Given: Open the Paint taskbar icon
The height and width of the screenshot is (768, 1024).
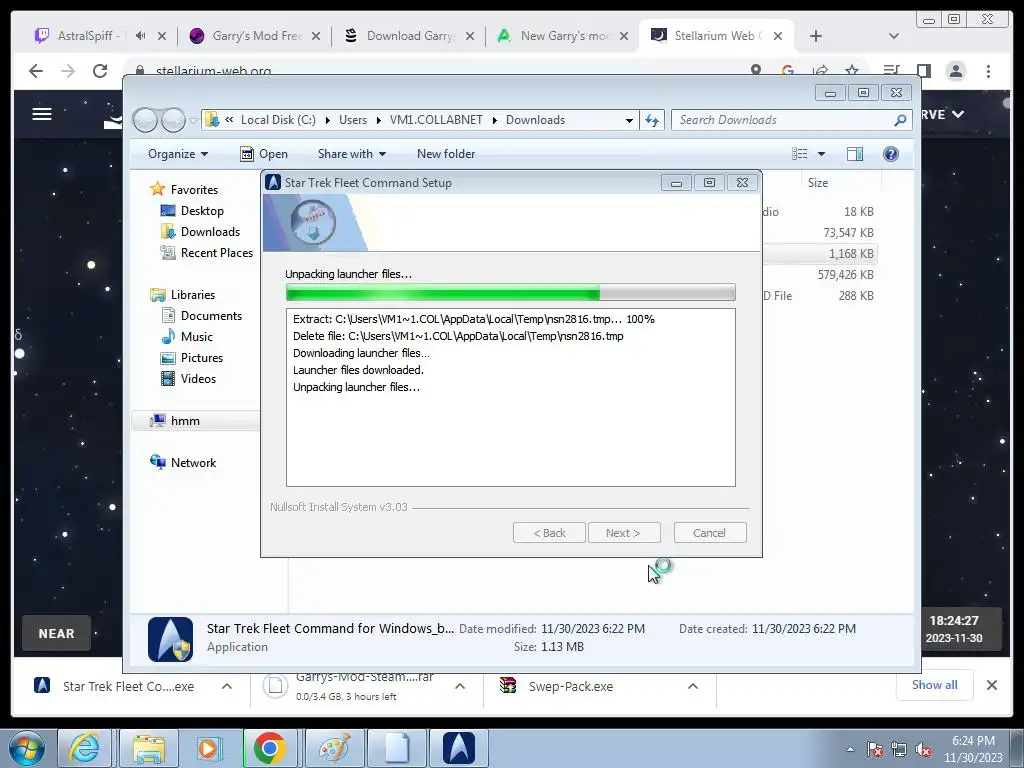Looking at the screenshot, I should tap(334, 748).
